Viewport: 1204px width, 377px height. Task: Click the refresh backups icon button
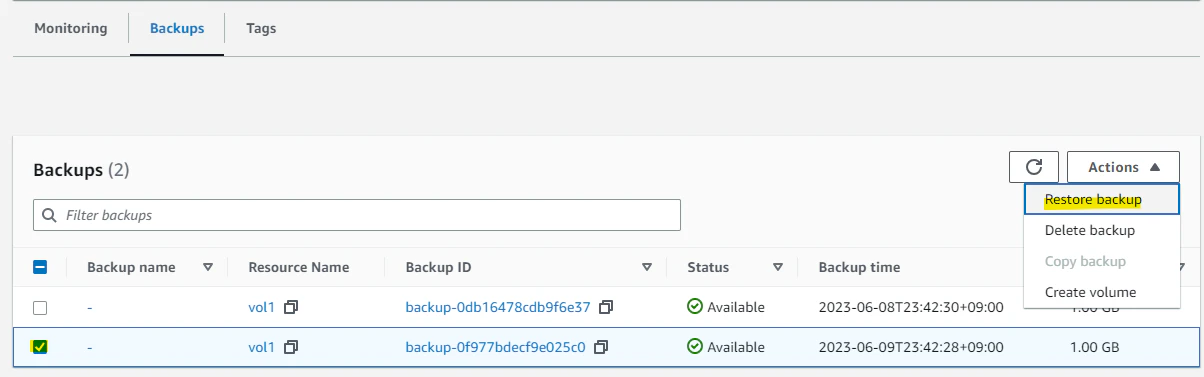pyautogui.click(x=1034, y=167)
